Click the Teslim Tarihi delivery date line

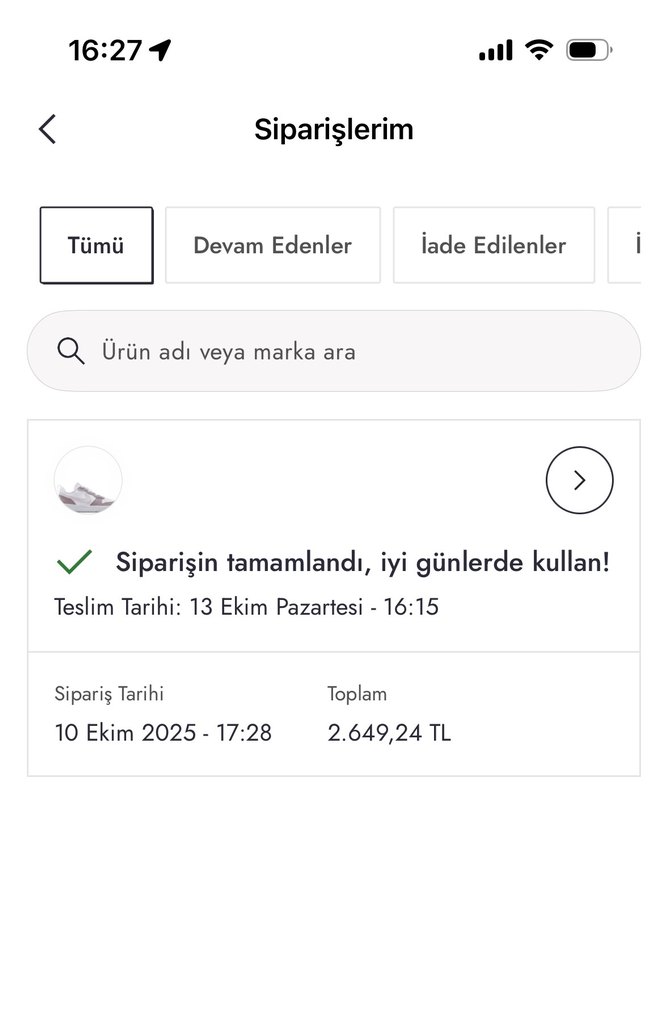(246, 607)
